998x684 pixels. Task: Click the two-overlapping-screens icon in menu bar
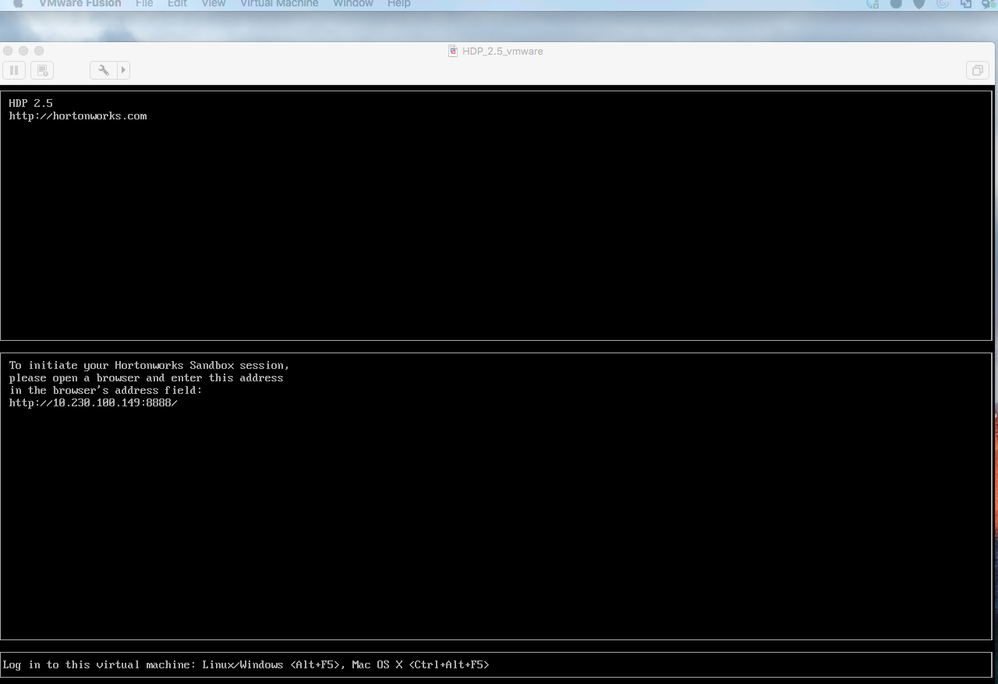tap(966, 4)
